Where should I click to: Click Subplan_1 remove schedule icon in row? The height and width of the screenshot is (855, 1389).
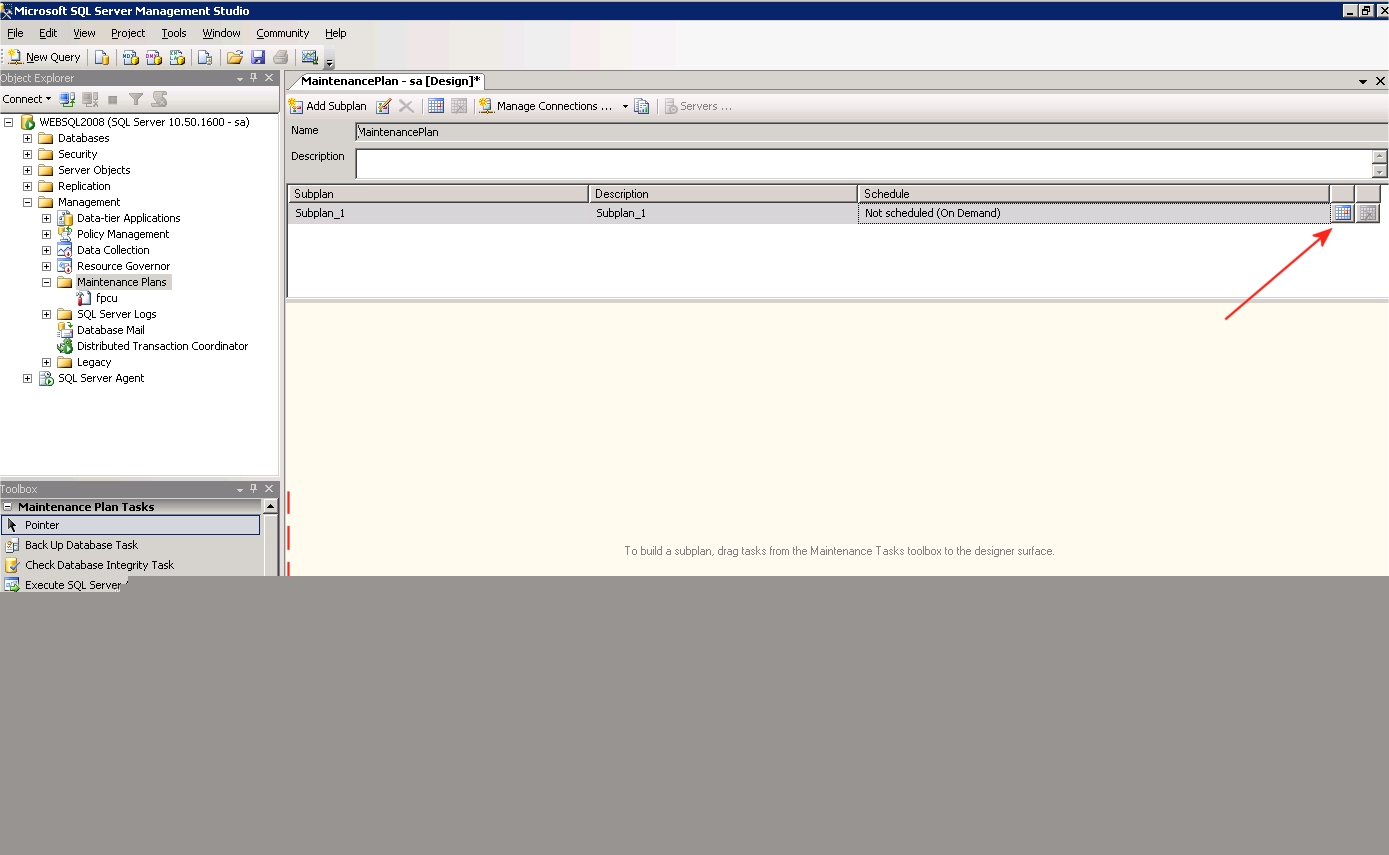(1368, 213)
